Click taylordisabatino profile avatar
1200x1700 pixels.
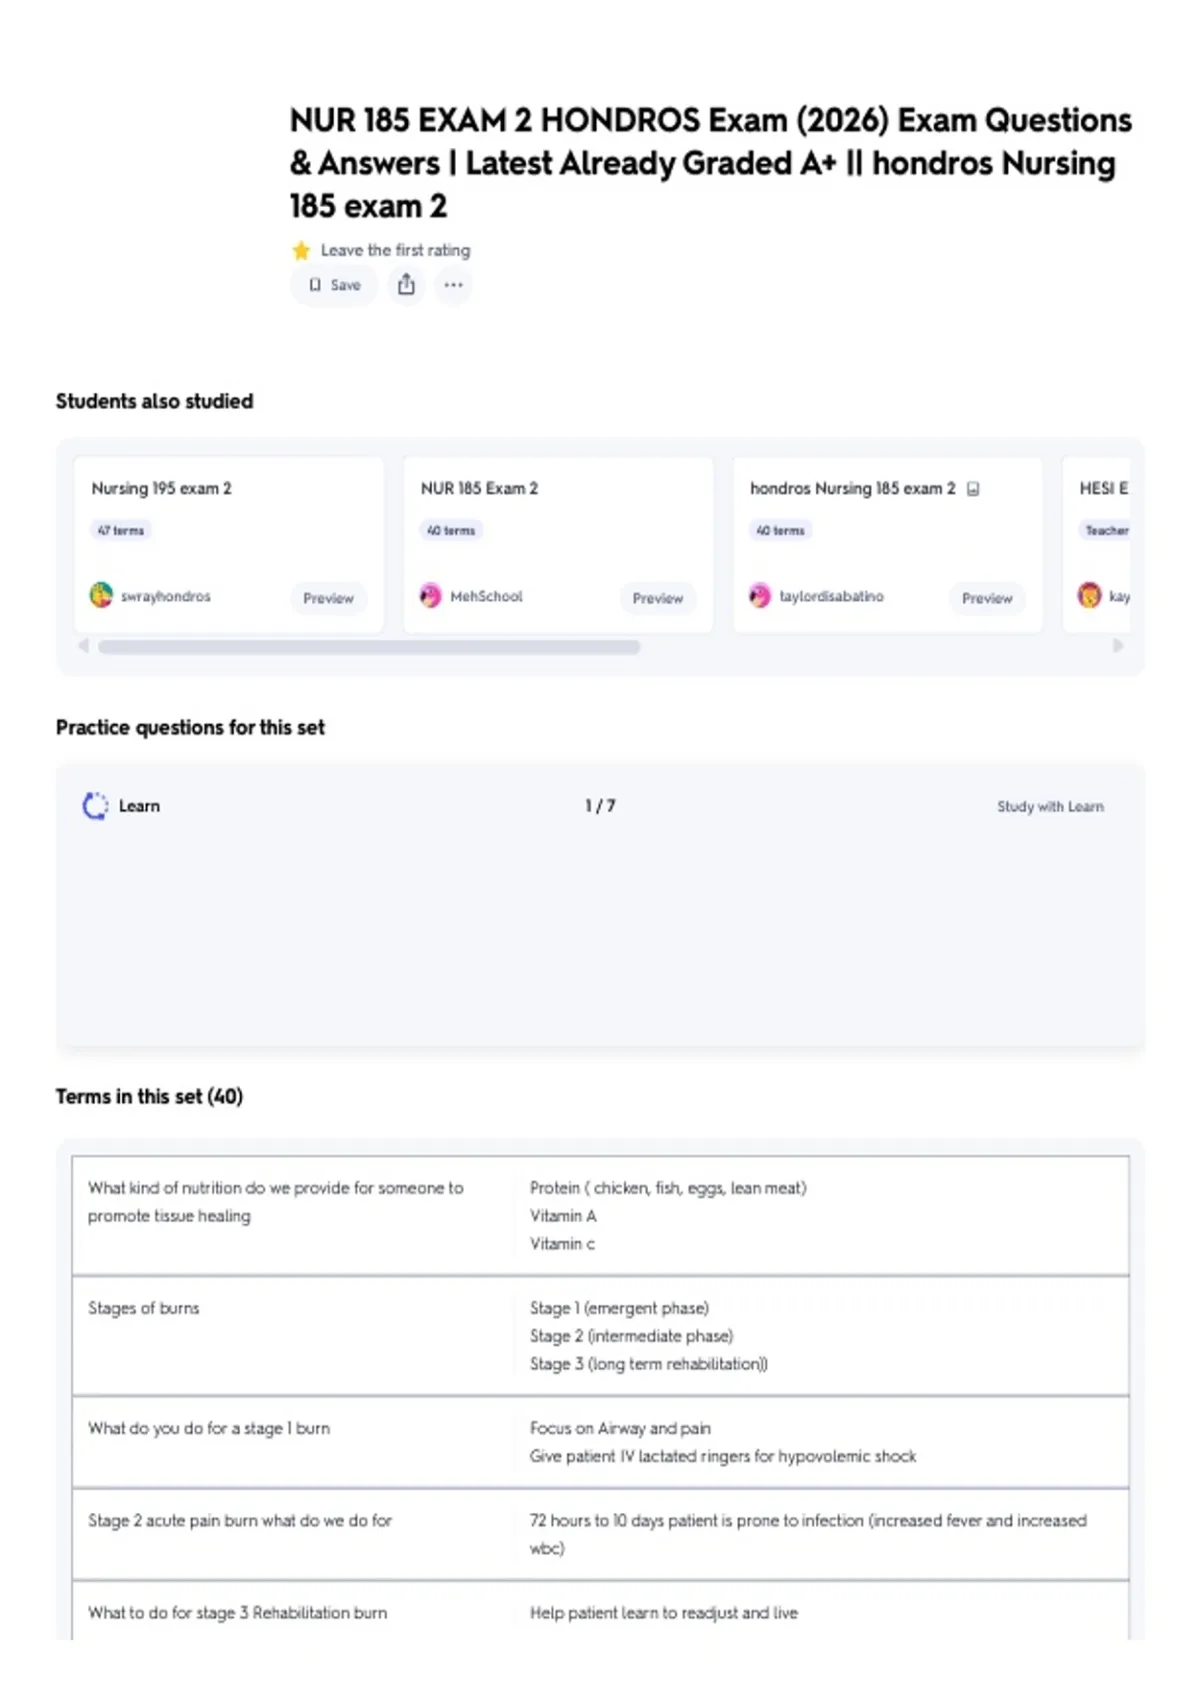pos(760,595)
